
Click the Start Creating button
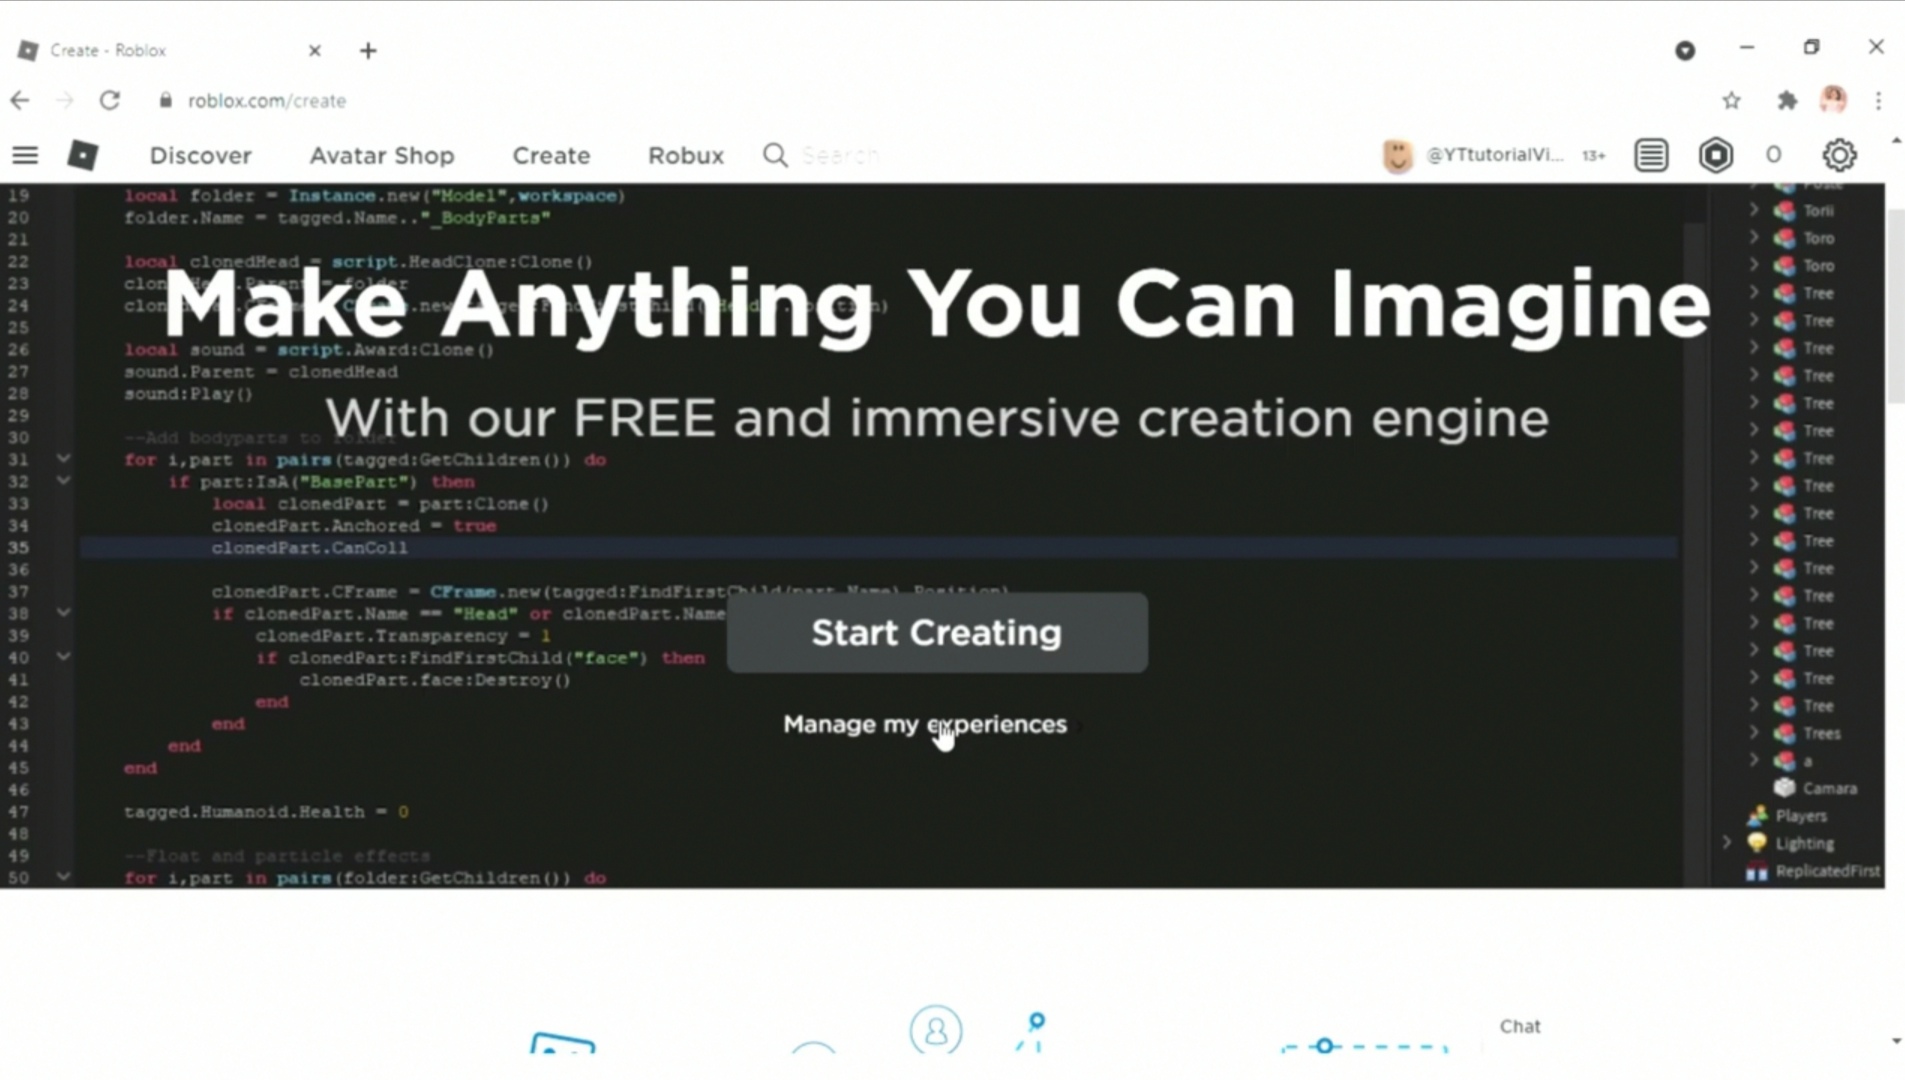pos(937,633)
